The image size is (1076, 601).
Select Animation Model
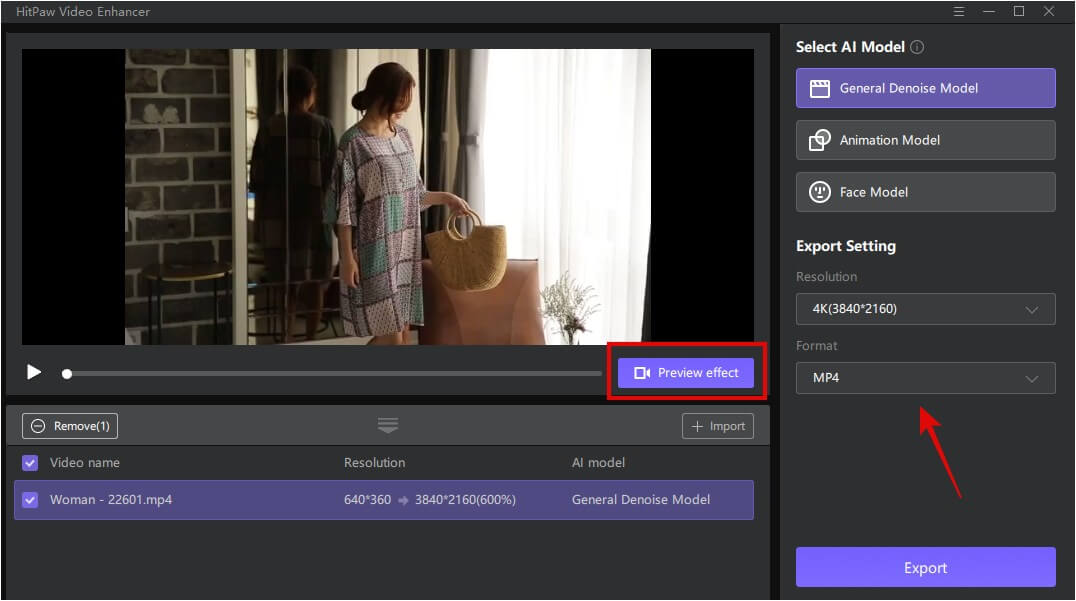925,140
